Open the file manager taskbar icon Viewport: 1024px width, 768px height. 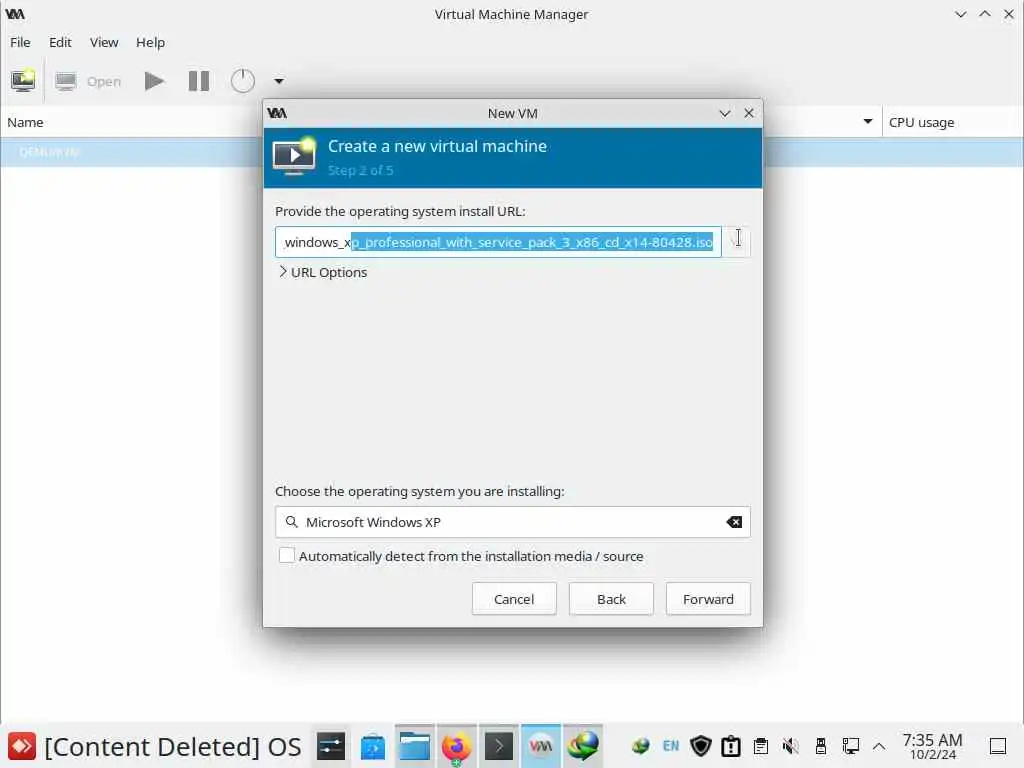[x=415, y=746]
